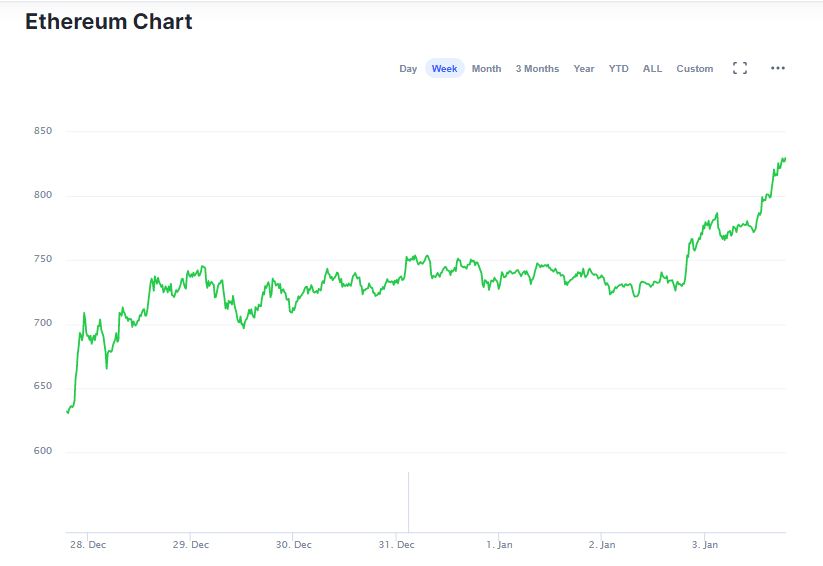Viewport: 823px width, 566px height.
Task: Click the 650 y-axis label
Action: click(43, 386)
